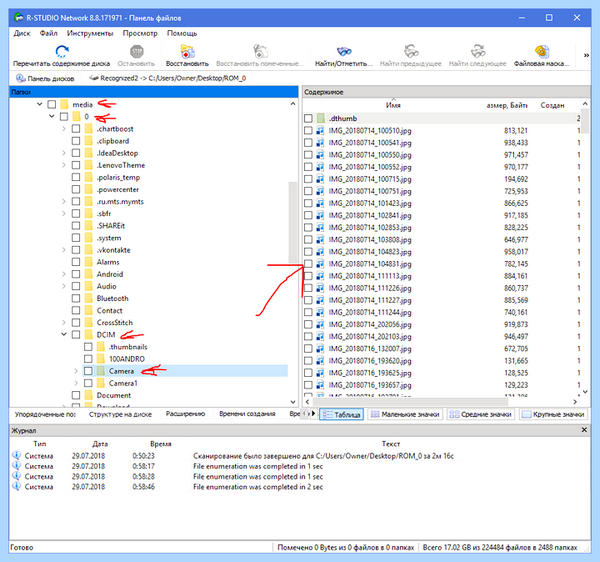Expand the Camera1 folder node
Viewport: 600px width, 562px height.
pyautogui.click(x=76, y=383)
